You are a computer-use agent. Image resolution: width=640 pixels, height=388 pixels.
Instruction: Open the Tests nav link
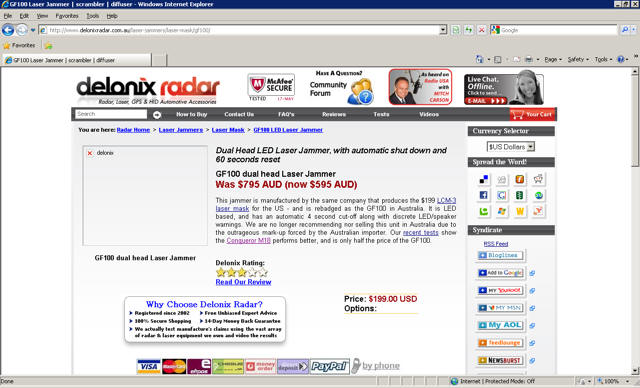tap(381, 115)
